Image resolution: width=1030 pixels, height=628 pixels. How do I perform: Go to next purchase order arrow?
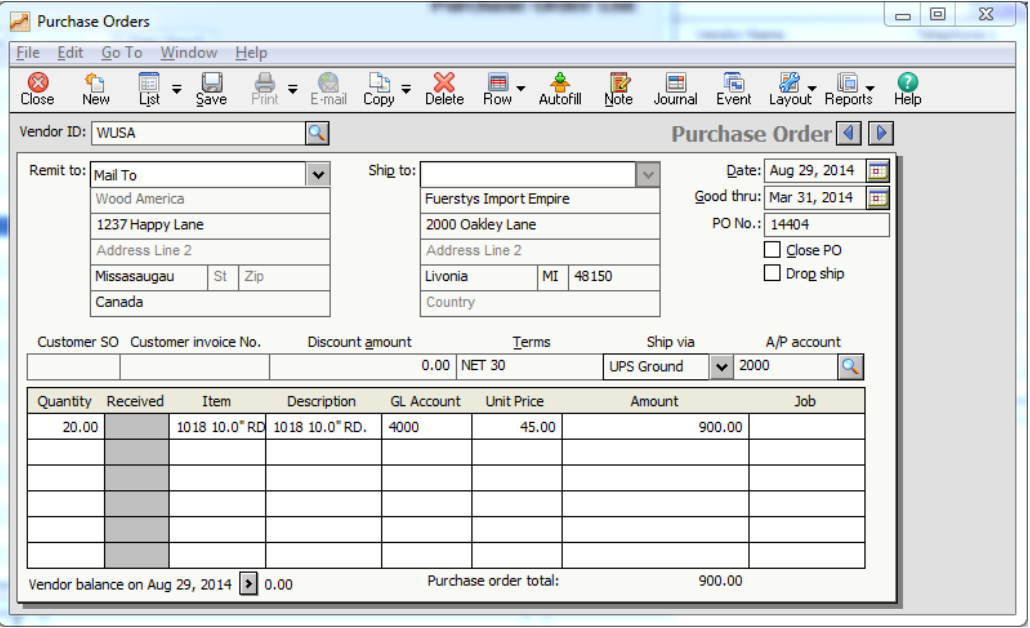click(x=881, y=134)
